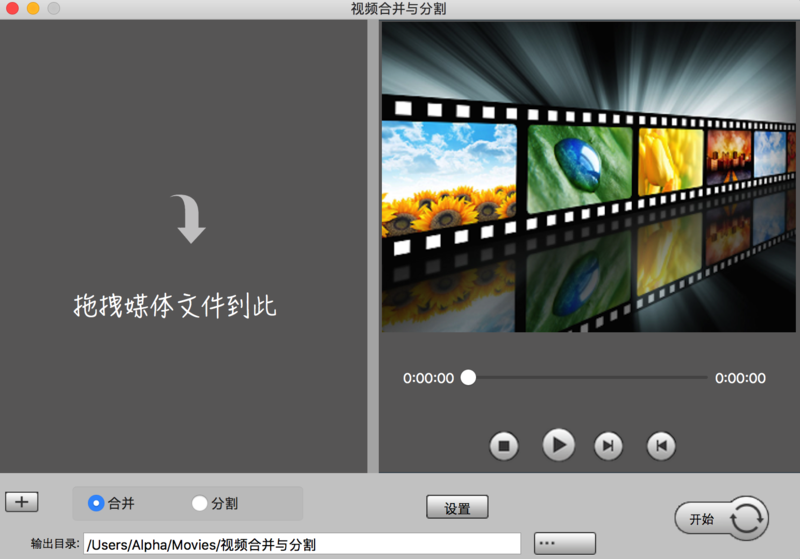Add media with the plus button
The height and width of the screenshot is (559, 800).
pos(21,502)
